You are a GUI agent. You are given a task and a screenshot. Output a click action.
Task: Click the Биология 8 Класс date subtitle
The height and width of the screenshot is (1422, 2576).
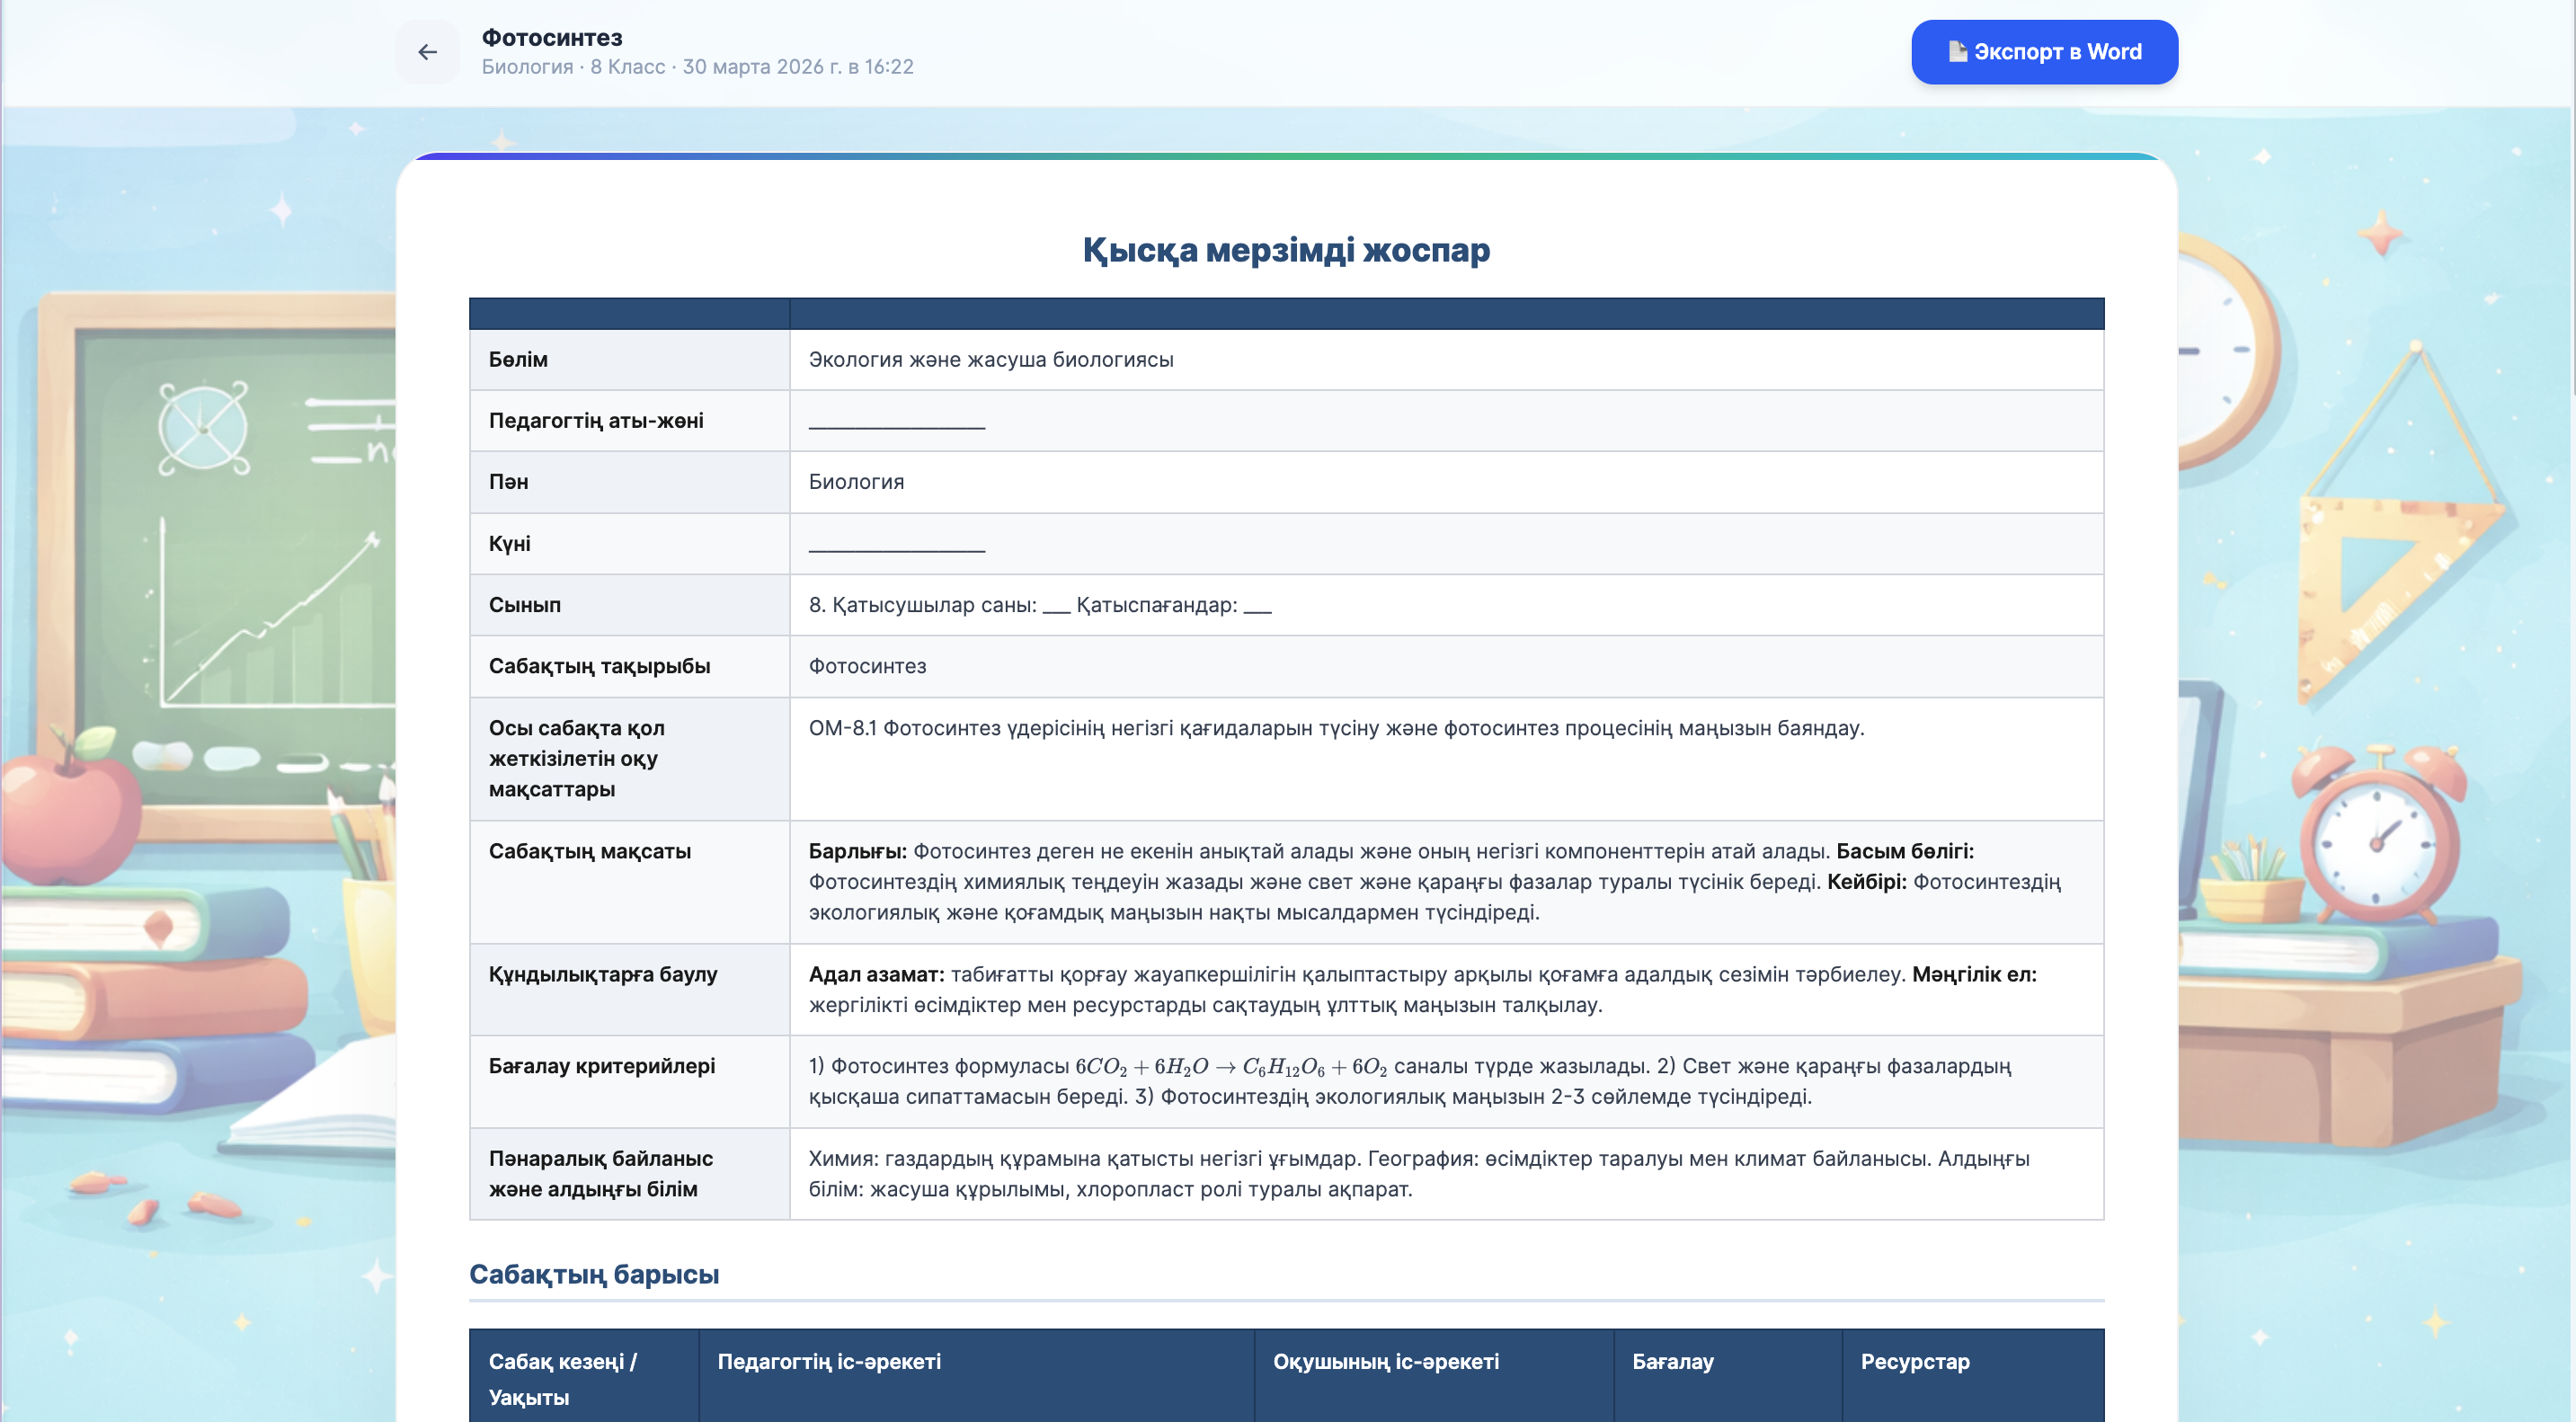click(x=697, y=67)
